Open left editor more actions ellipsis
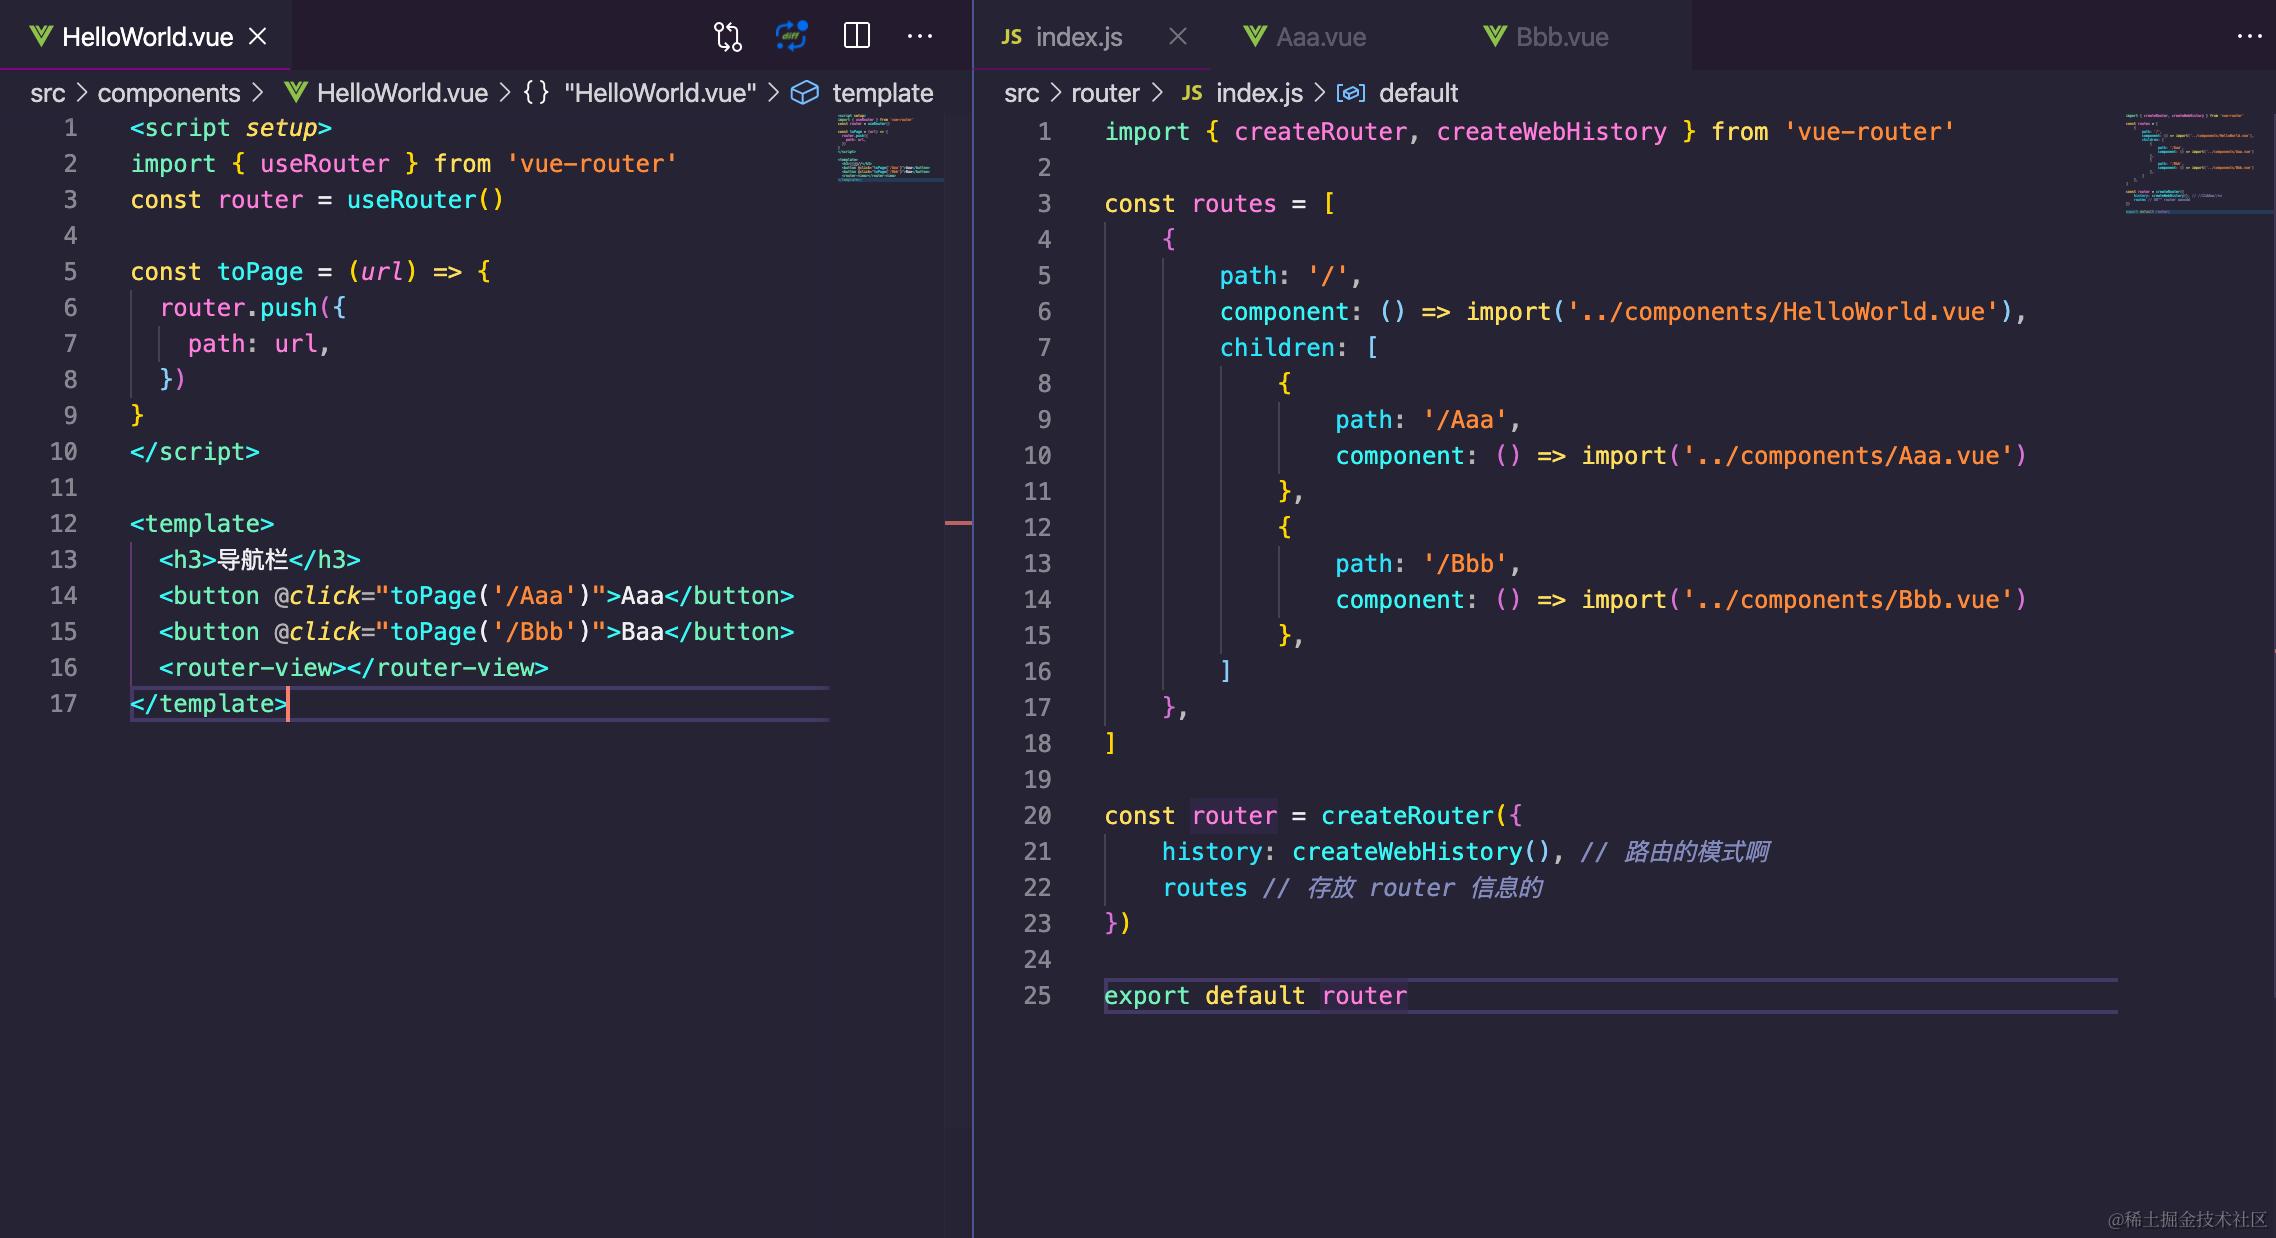The image size is (2276, 1238). (x=920, y=36)
